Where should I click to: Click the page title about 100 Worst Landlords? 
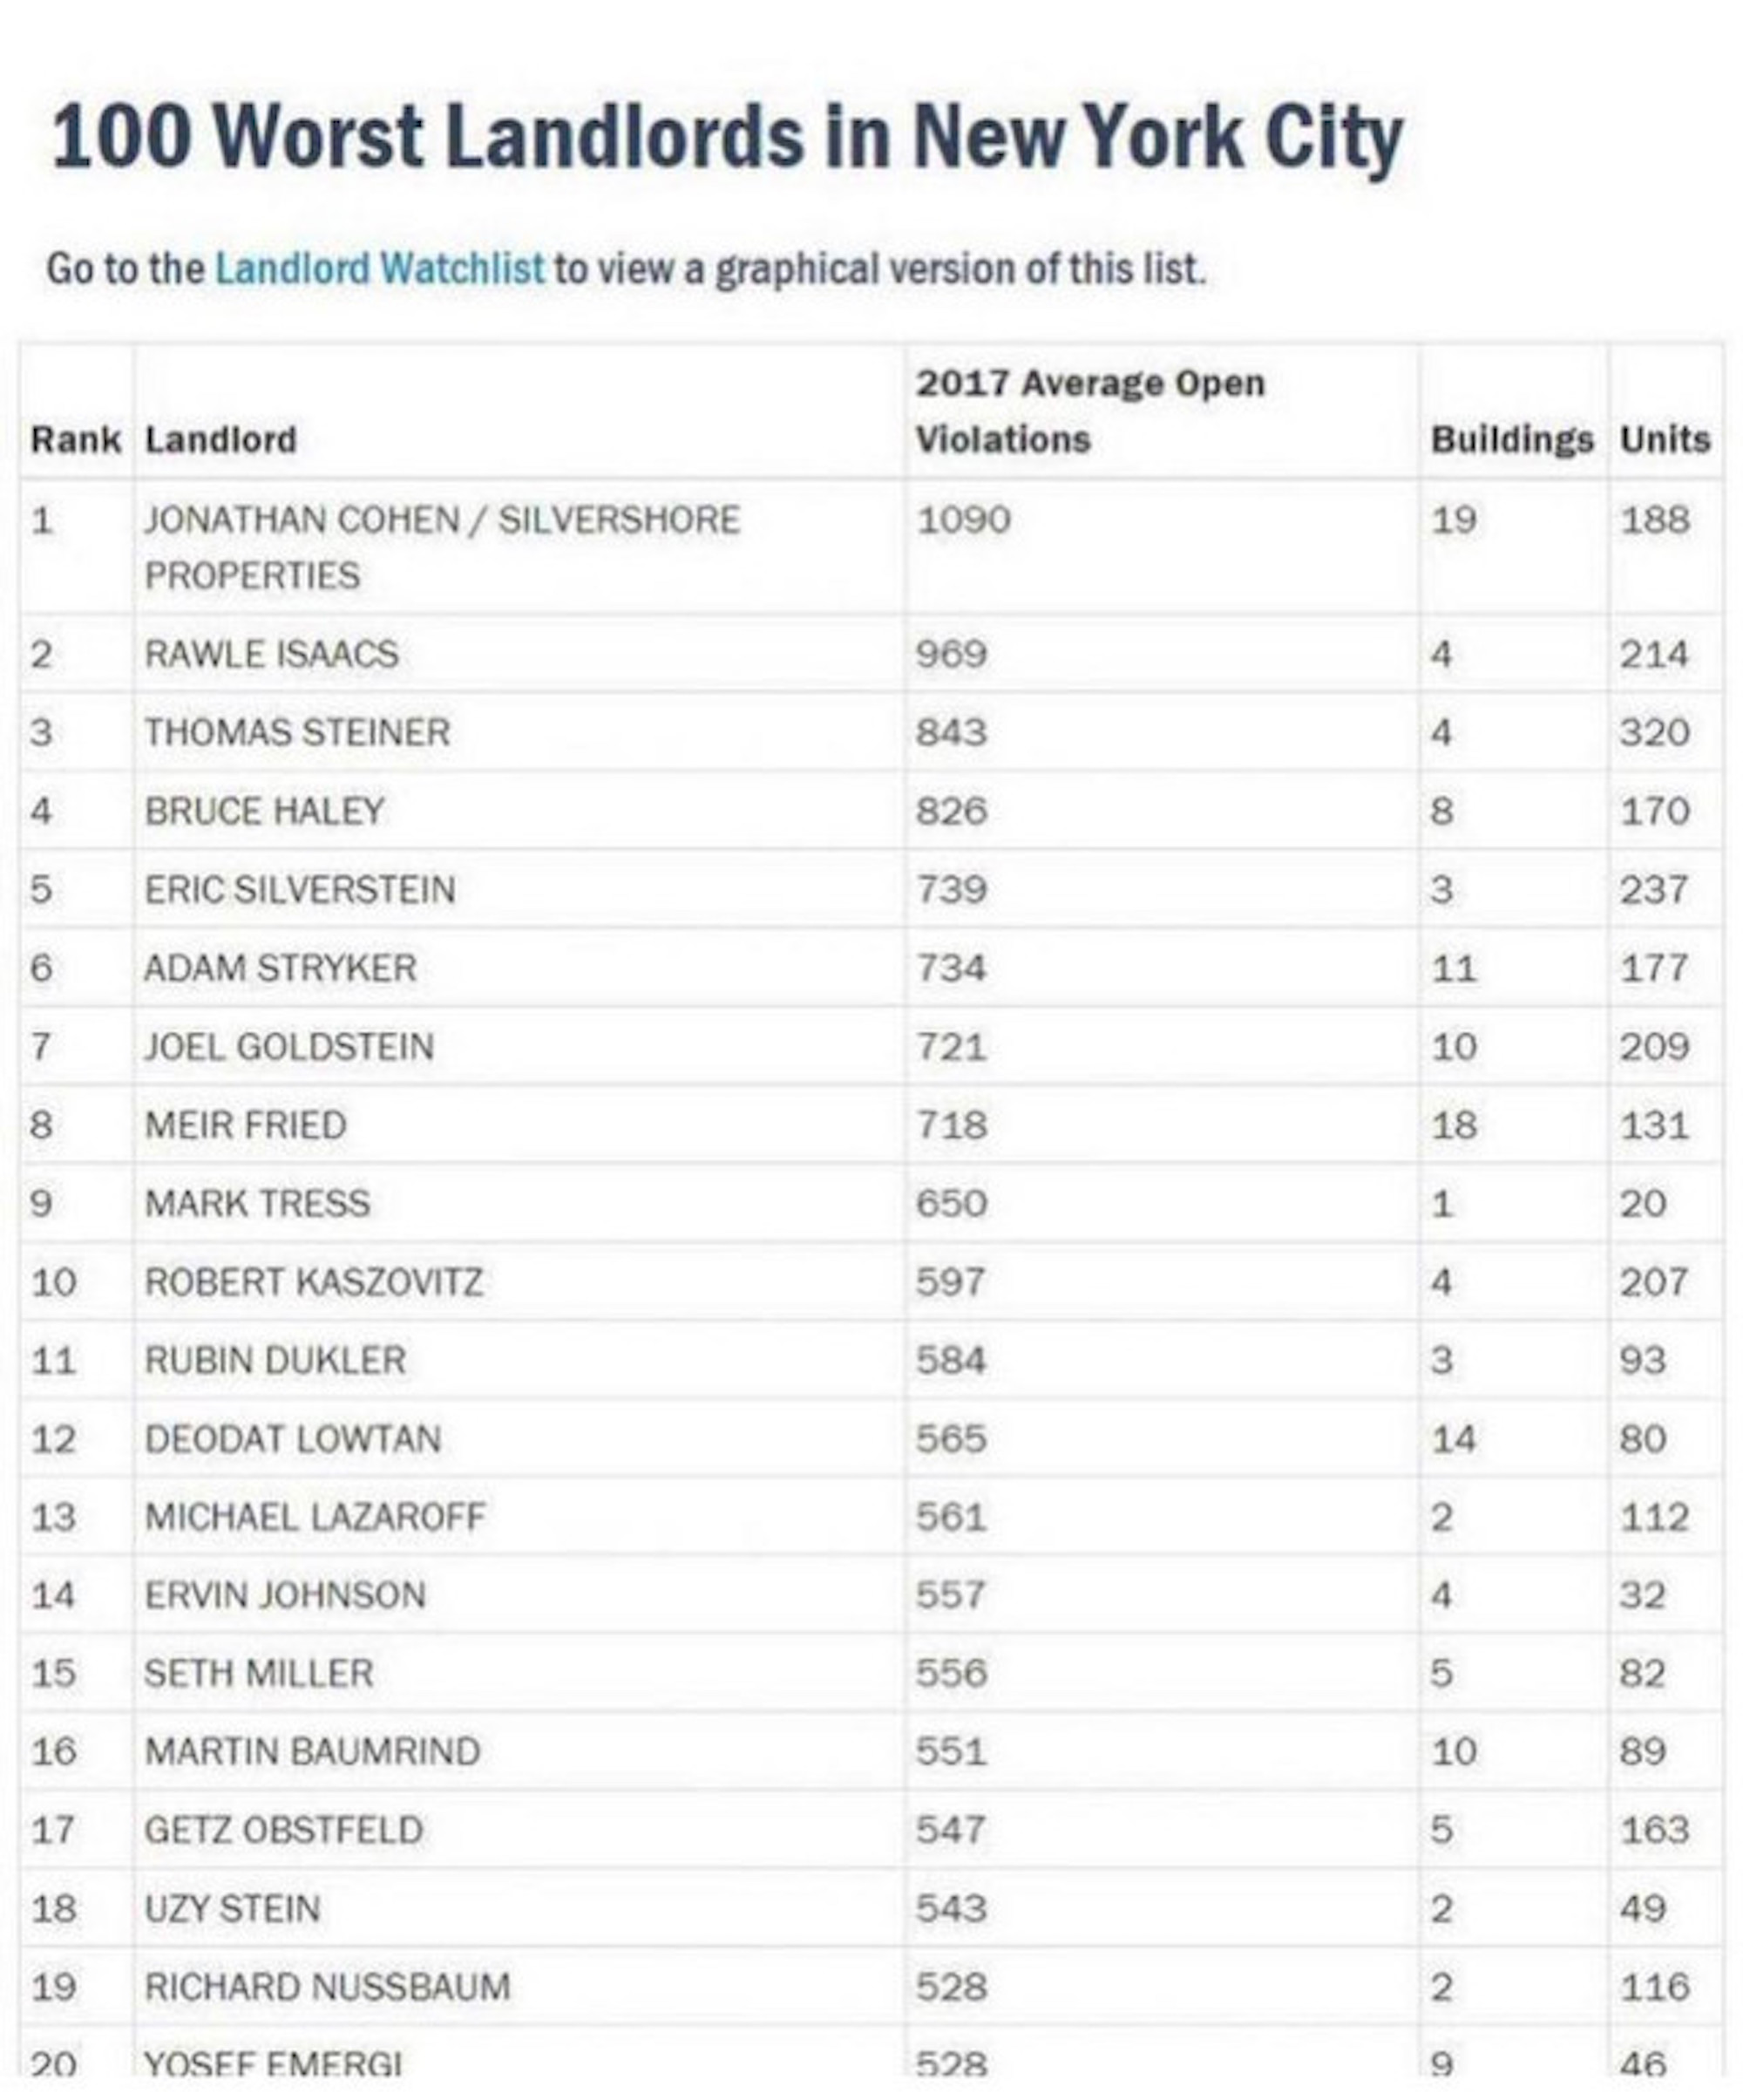(x=727, y=138)
